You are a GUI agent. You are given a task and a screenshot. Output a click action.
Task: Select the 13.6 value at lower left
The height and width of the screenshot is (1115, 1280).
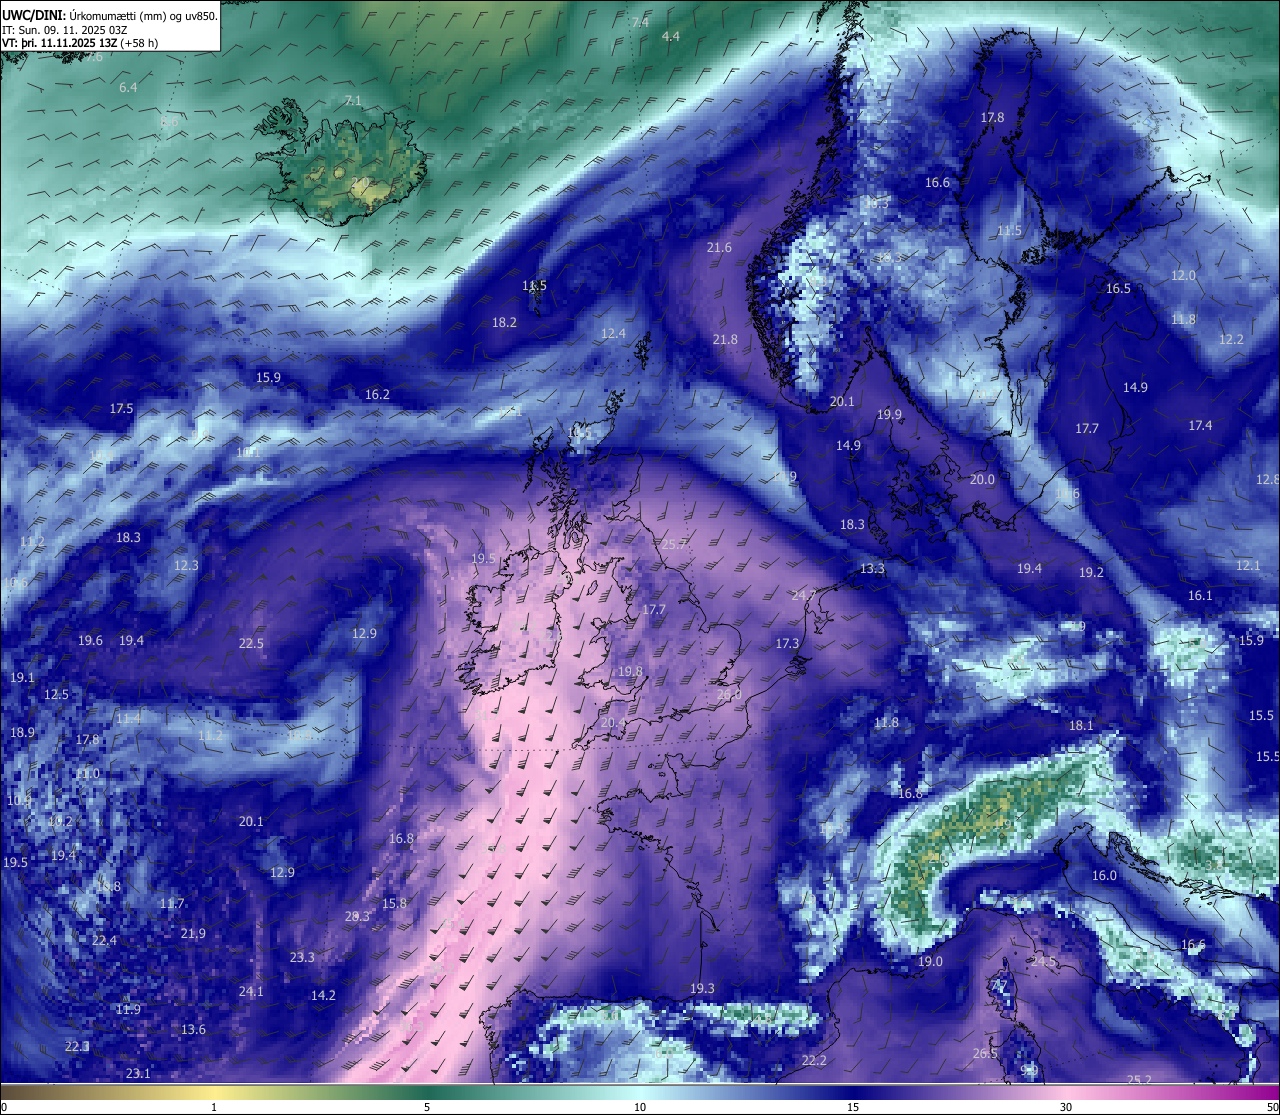point(193,1030)
